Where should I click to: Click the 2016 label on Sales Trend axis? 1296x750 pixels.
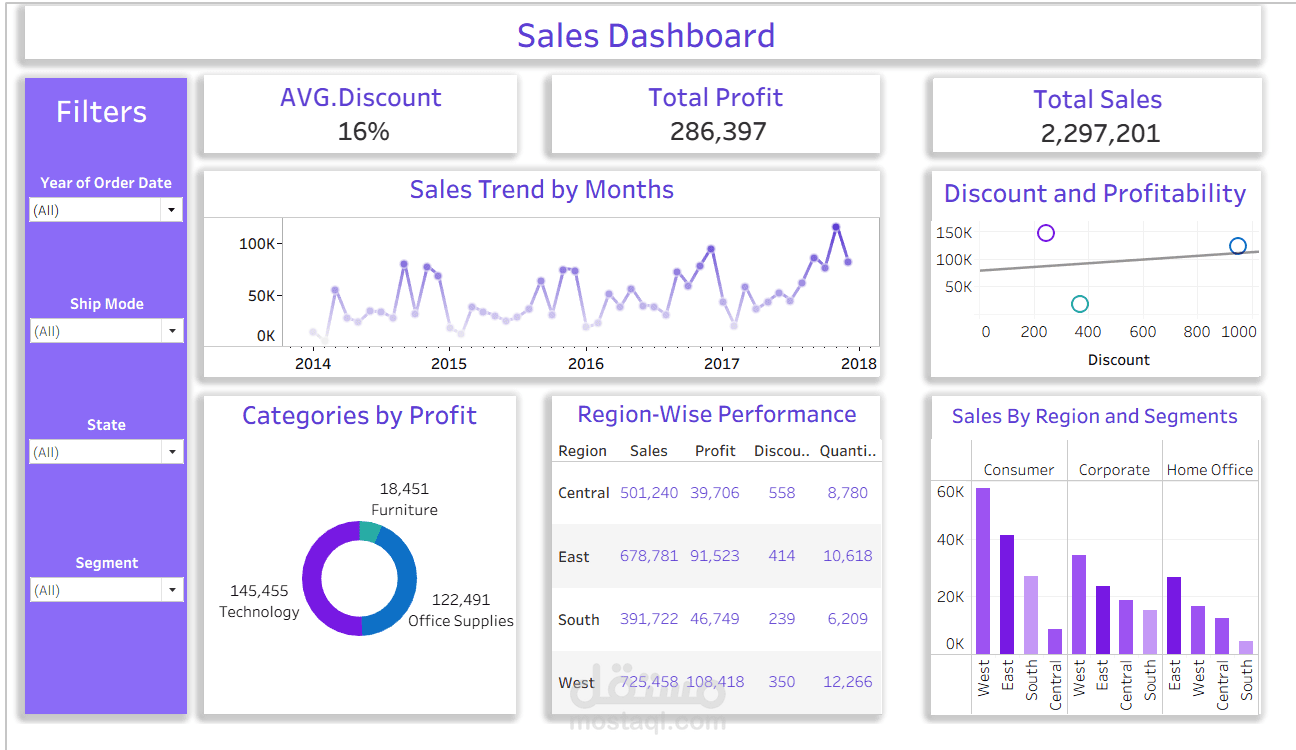tap(586, 364)
